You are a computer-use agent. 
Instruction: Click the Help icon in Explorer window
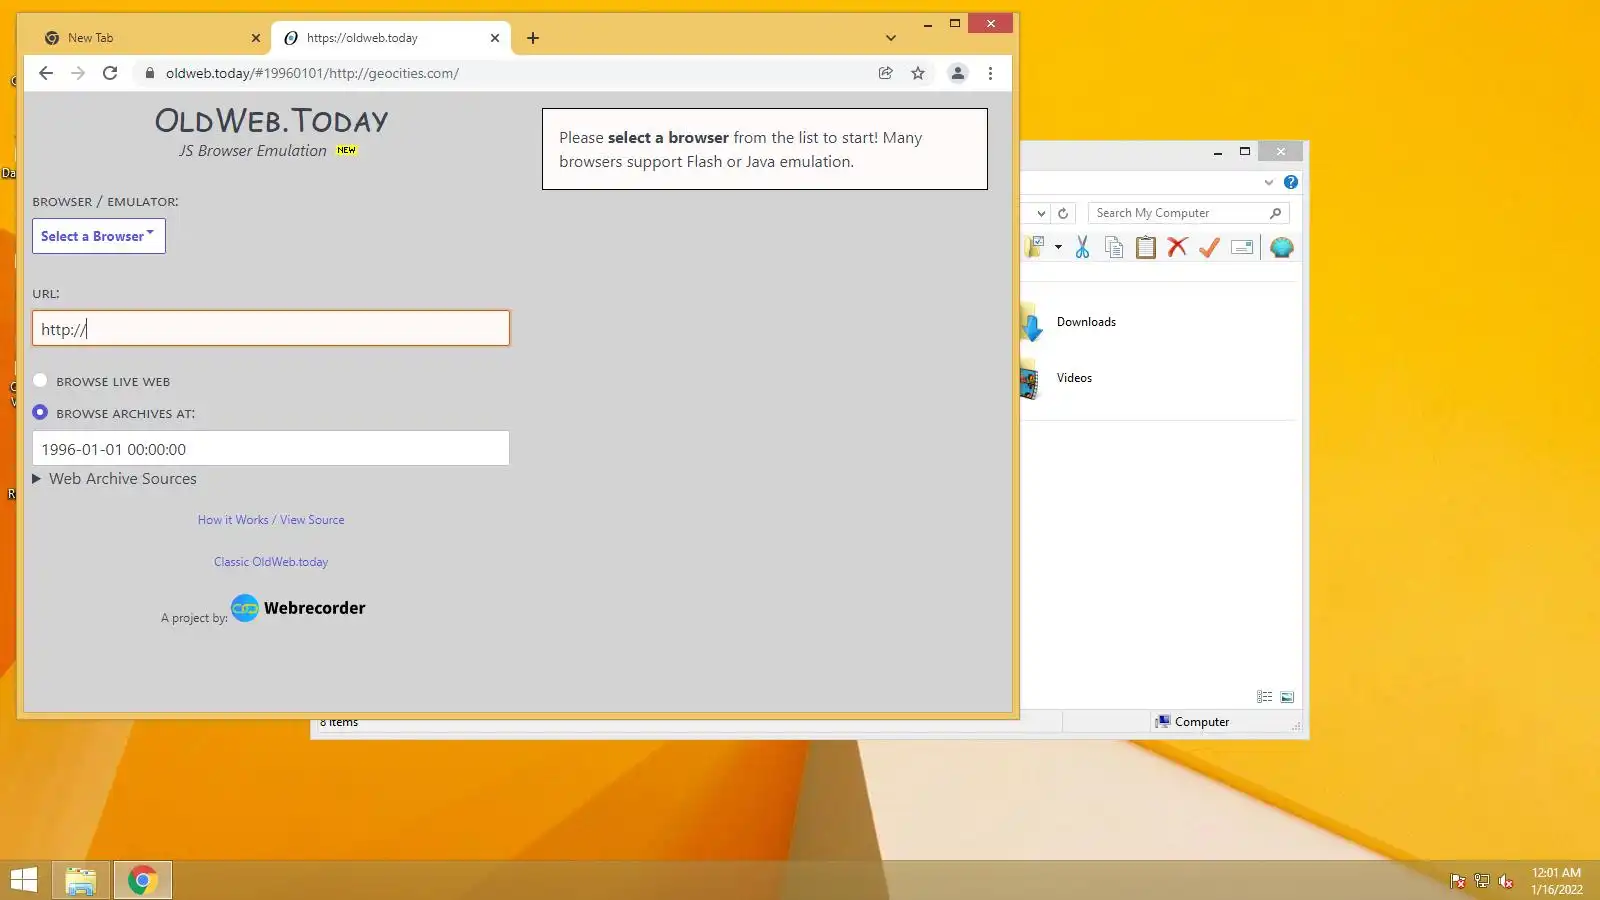tap(1291, 182)
